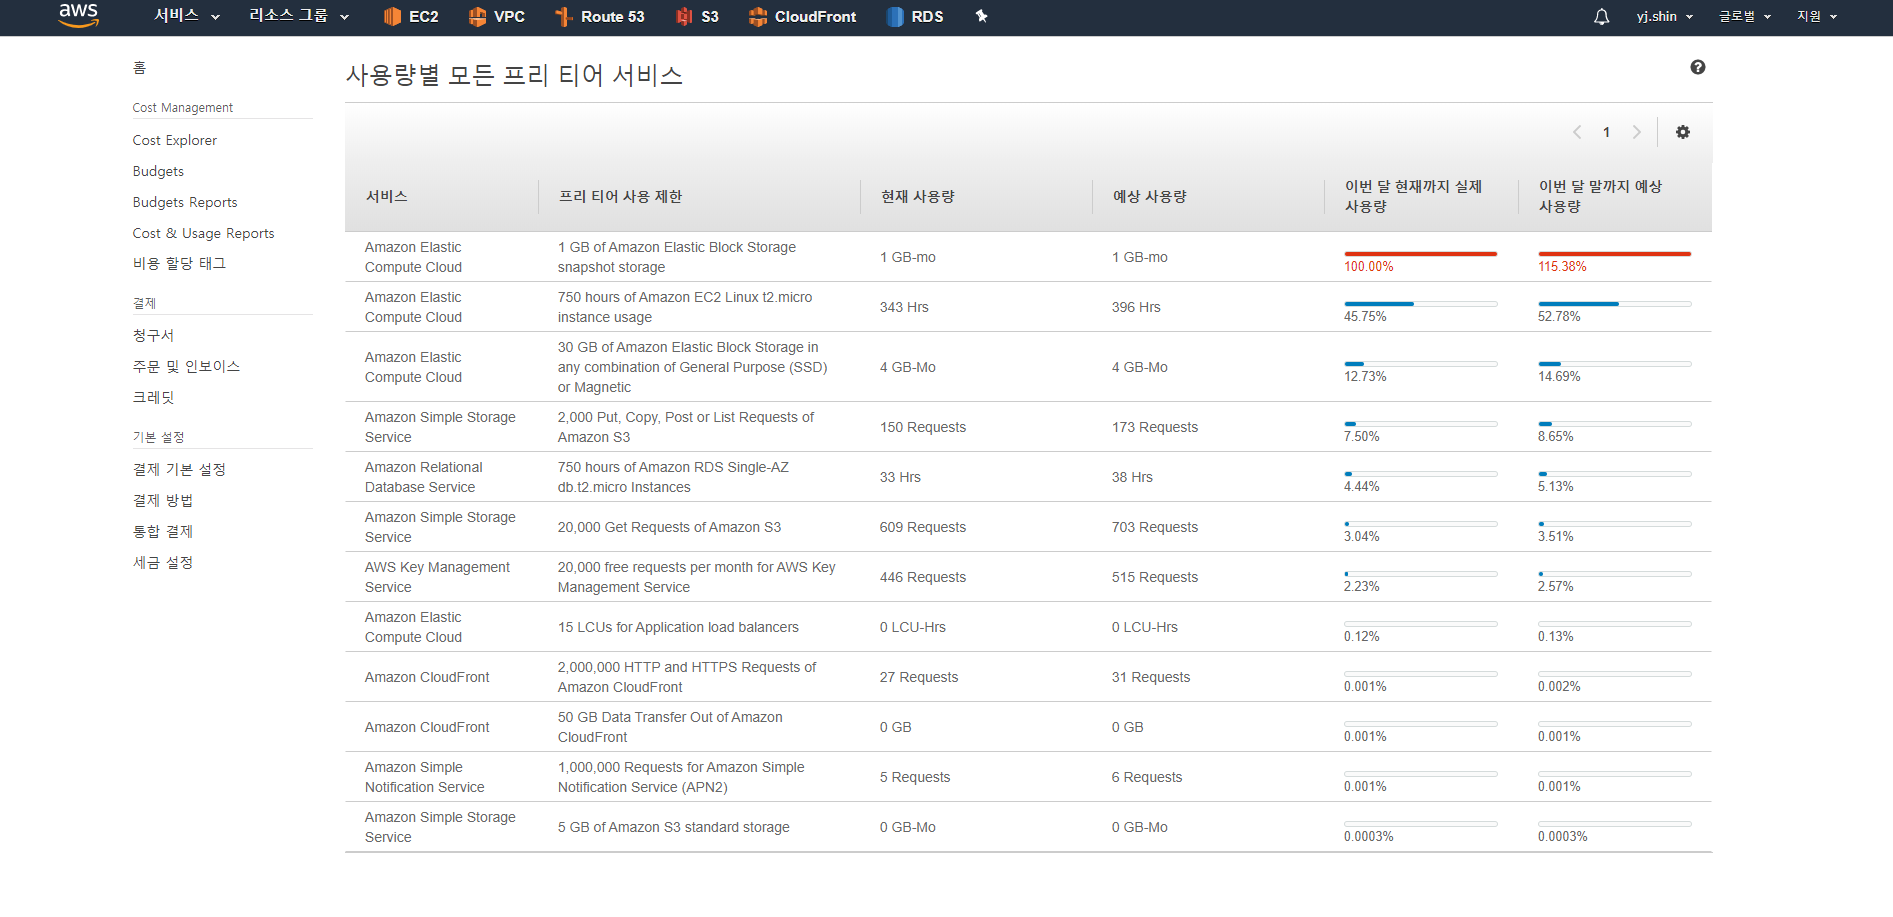
Task: Click 750 hours EC2 Linux t2.micro text
Action: click(x=685, y=307)
